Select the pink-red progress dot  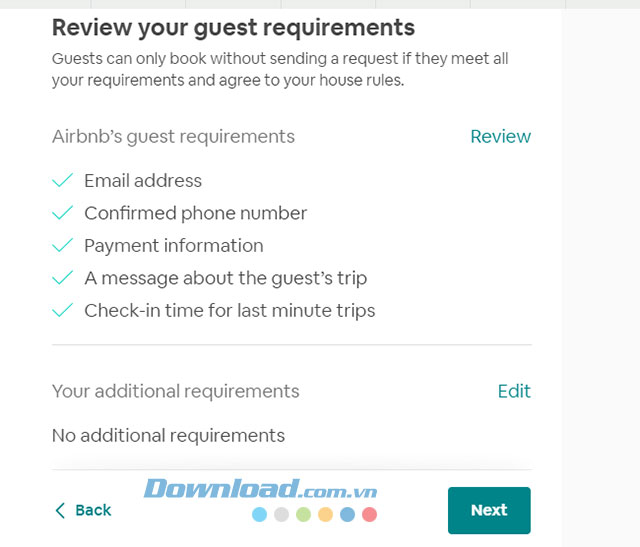click(369, 515)
